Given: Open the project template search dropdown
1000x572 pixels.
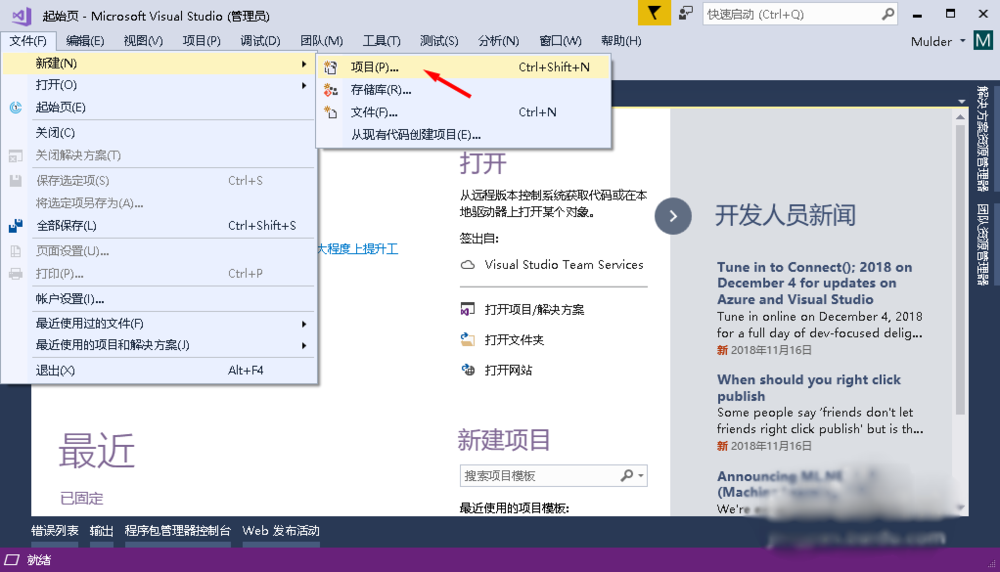Looking at the screenshot, I should point(640,476).
